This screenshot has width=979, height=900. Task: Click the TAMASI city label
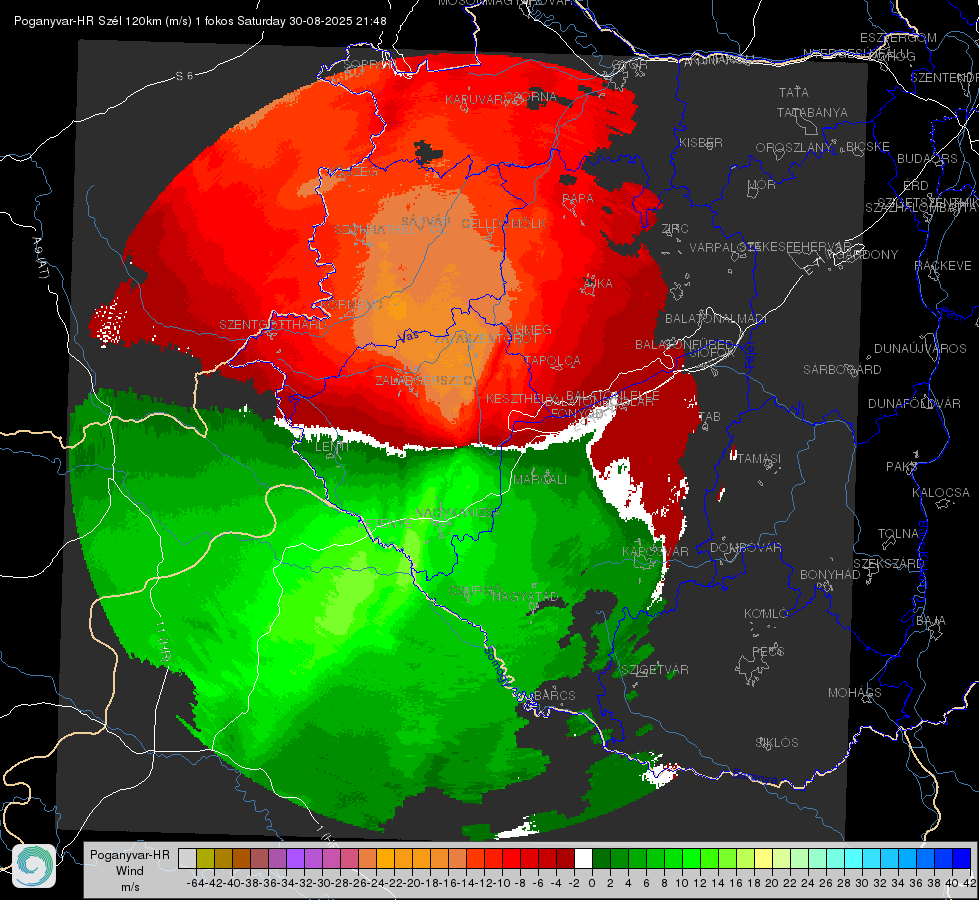(x=759, y=458)
